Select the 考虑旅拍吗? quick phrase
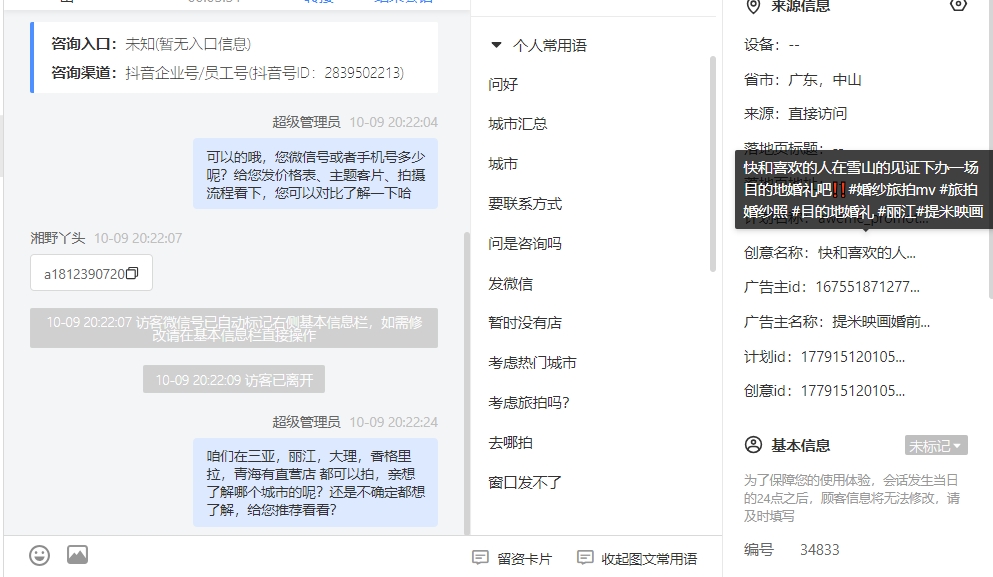 [529, 403]
